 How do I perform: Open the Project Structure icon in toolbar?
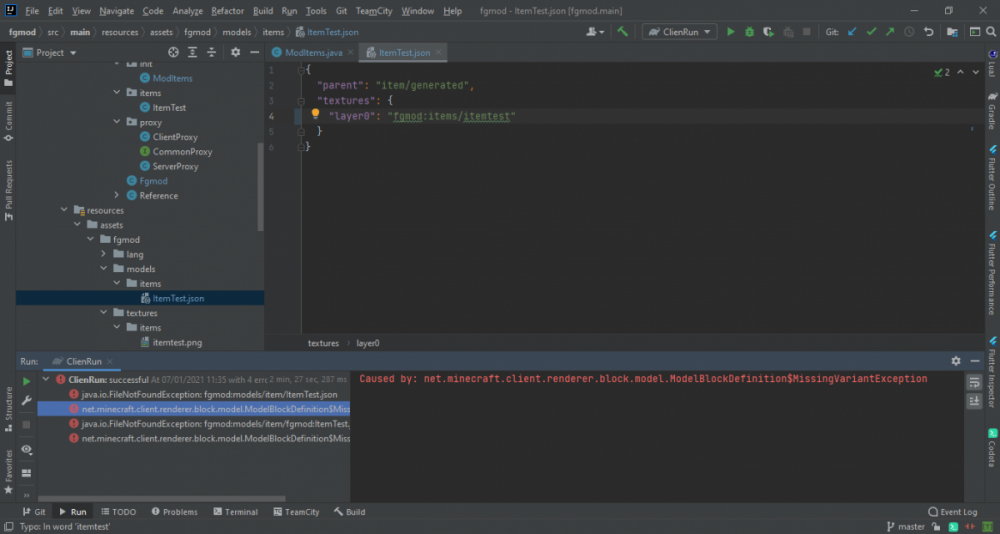pos(952,31)
